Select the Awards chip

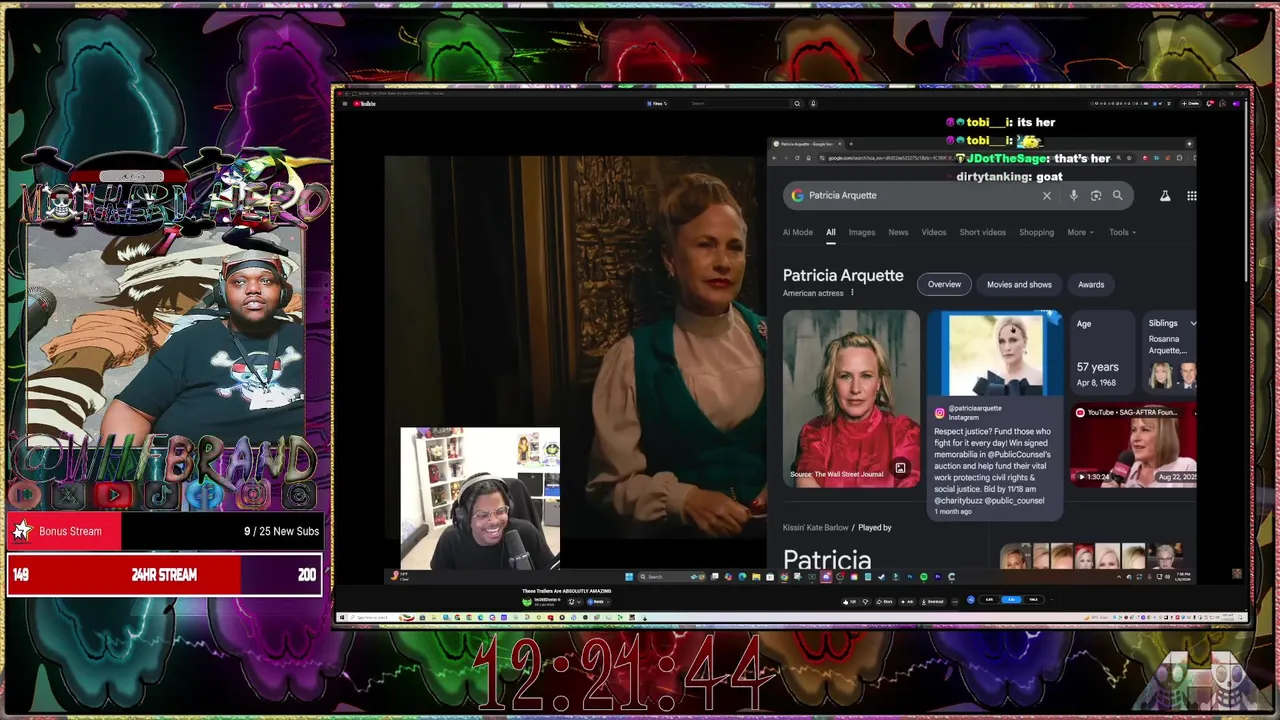(1091, 284)
